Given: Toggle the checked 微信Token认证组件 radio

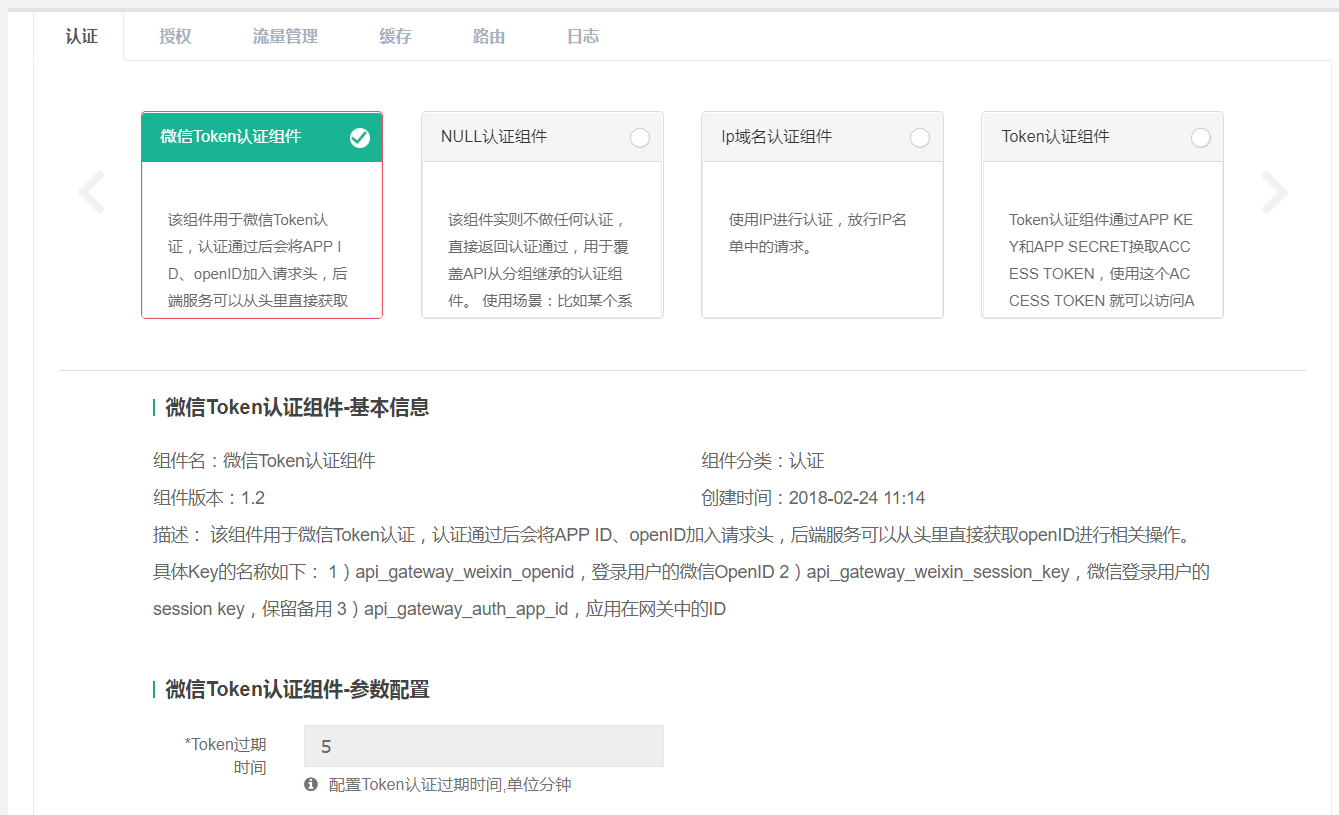Looking at the screenshot, I should point(360,138).
